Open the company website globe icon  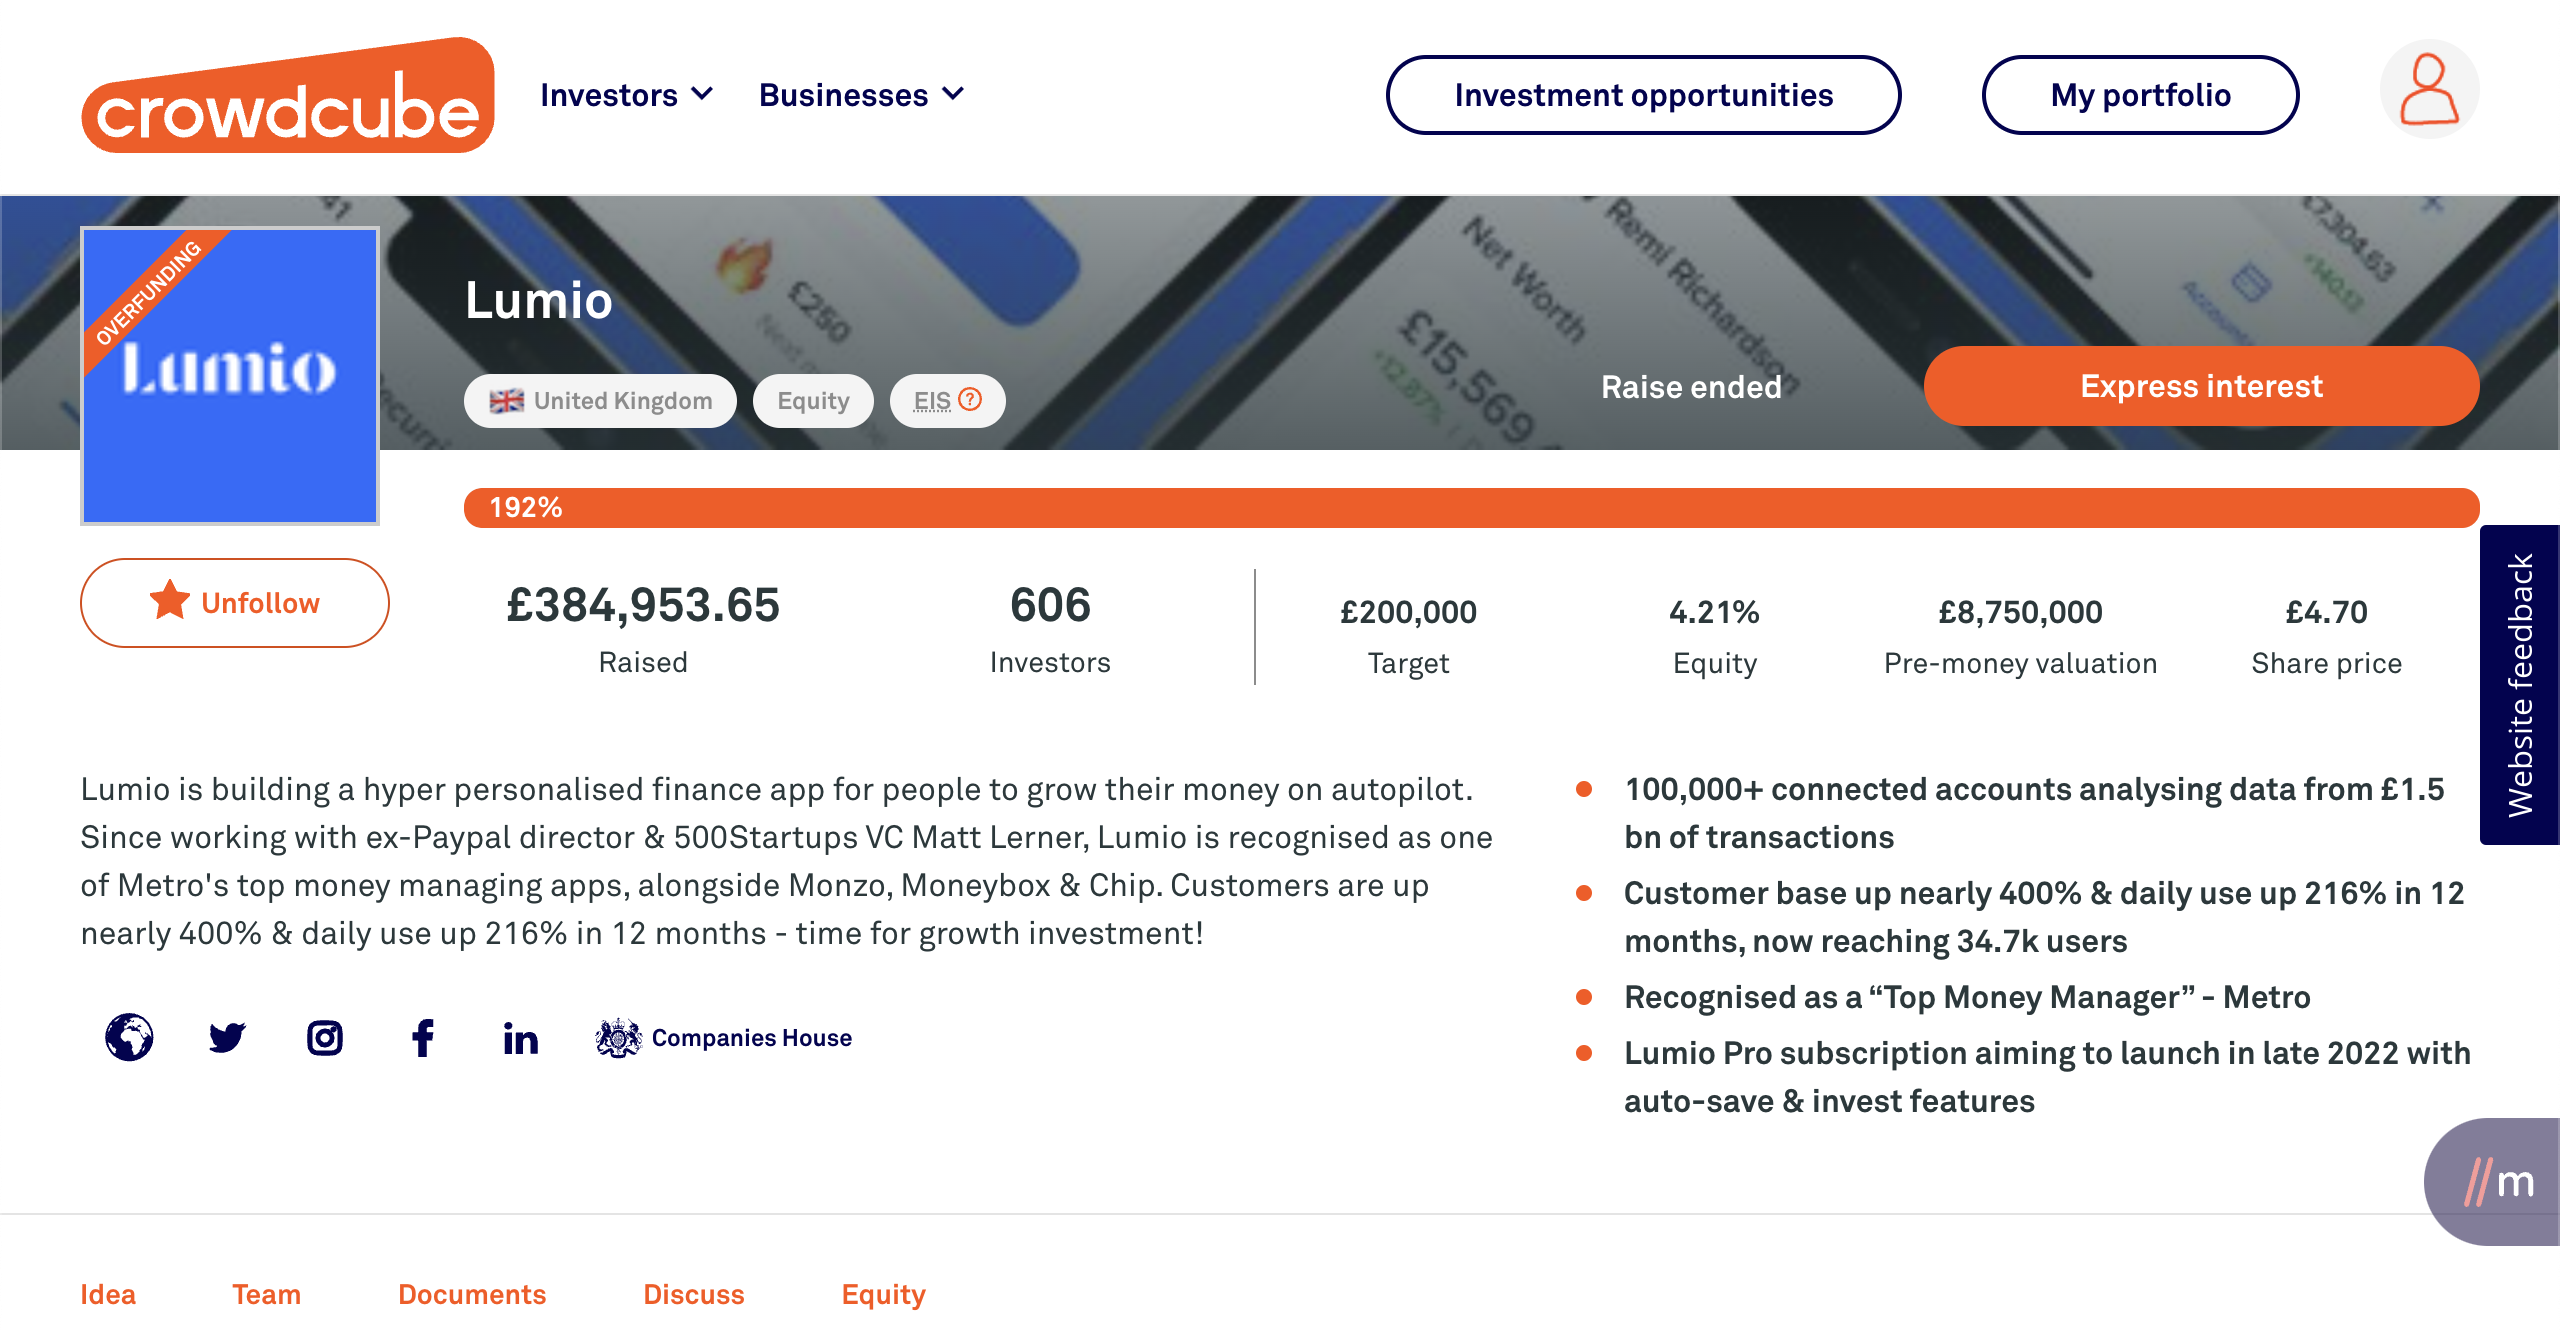(129, 1037)
